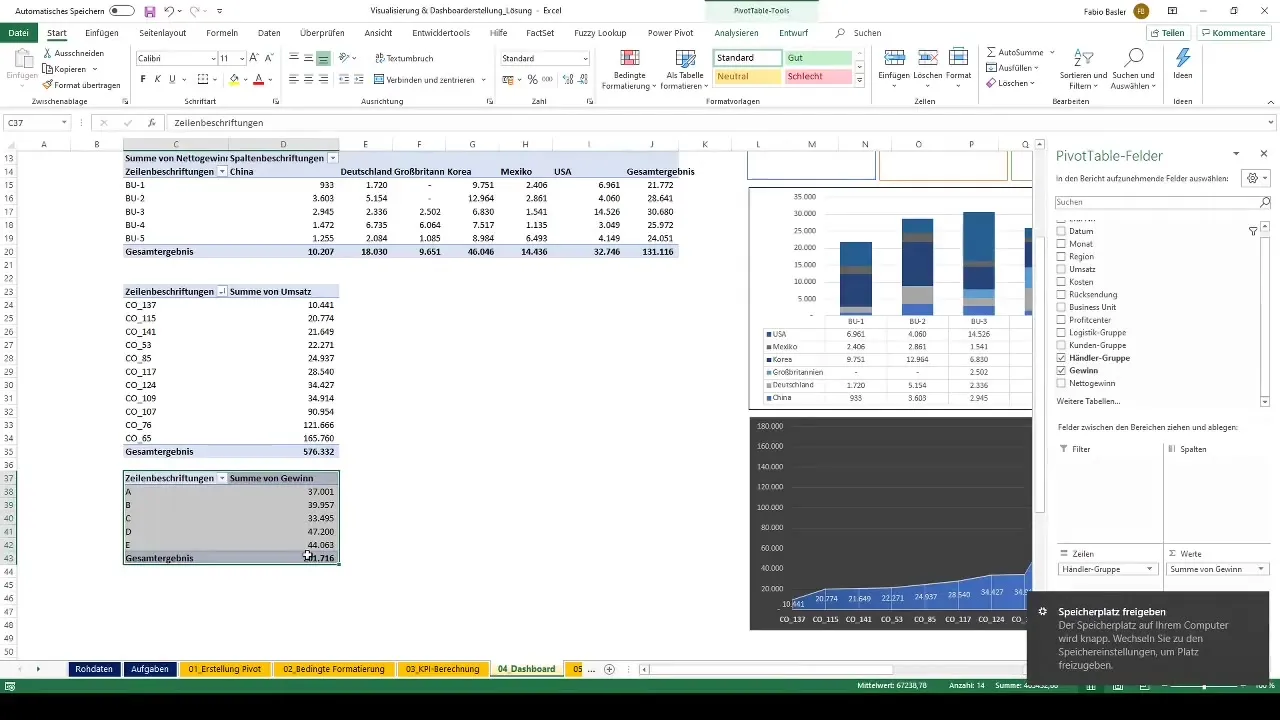Check the Datum field checkbox
Screen dimensions: 1280x720
pyautogui.click(x=1062, y=231)
